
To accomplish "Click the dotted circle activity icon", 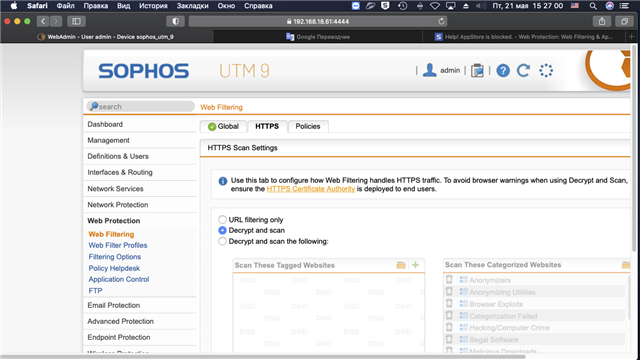I will 546,71.
